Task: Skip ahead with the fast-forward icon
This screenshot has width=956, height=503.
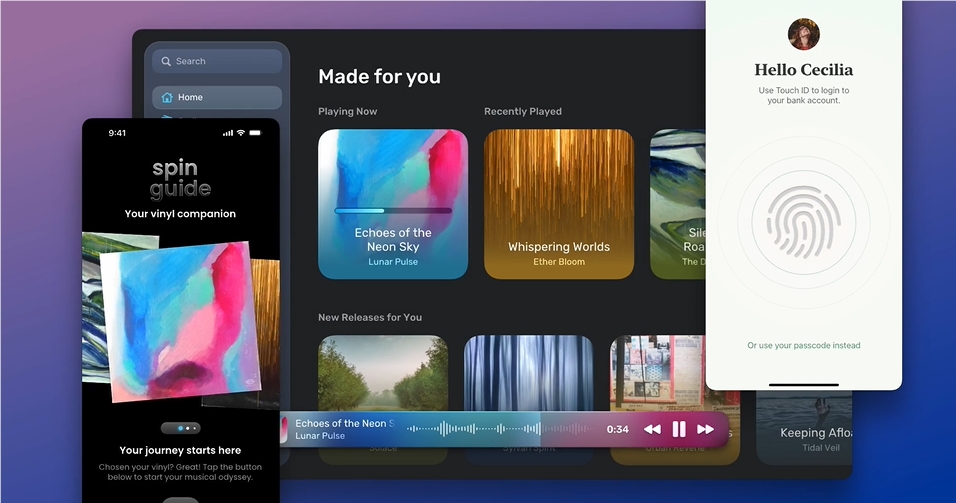Action: coord(705,429)
